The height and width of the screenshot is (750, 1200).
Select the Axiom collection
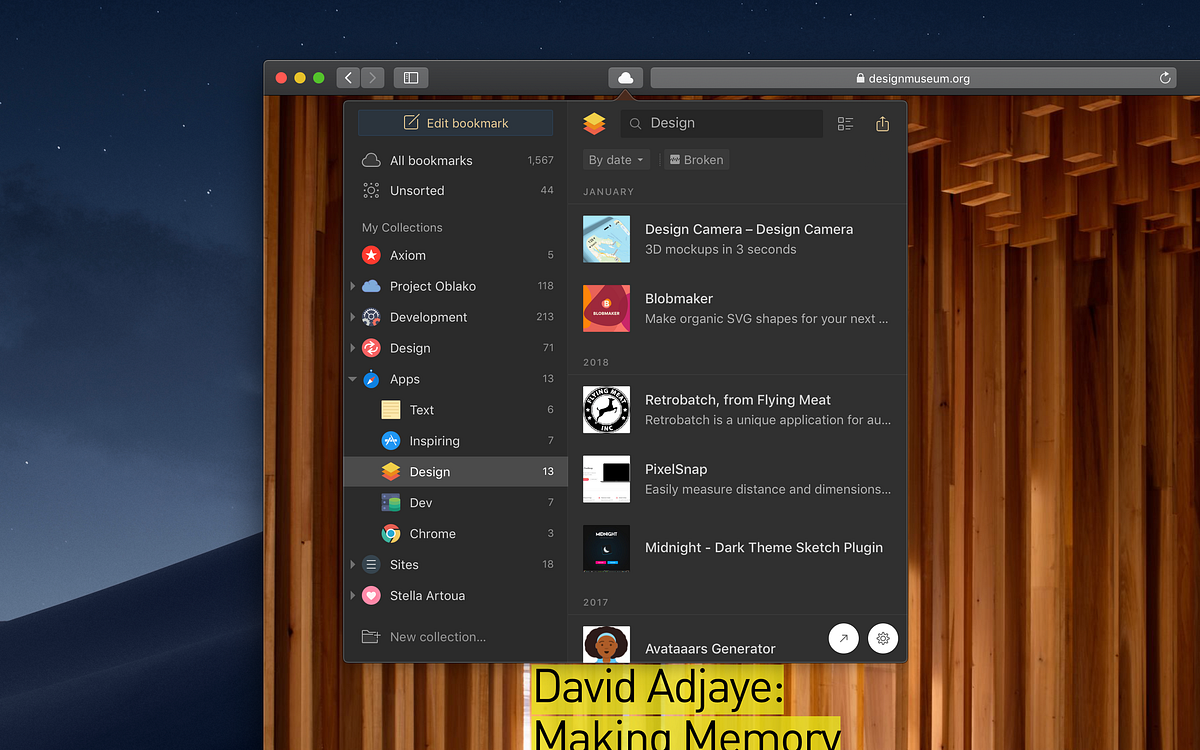point(456,255)
